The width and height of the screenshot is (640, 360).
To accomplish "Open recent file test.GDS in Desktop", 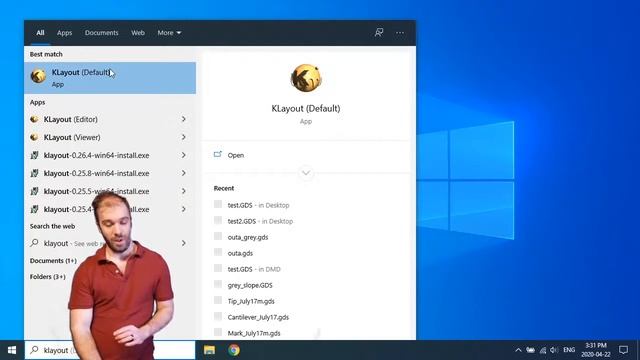I will 258,205.
